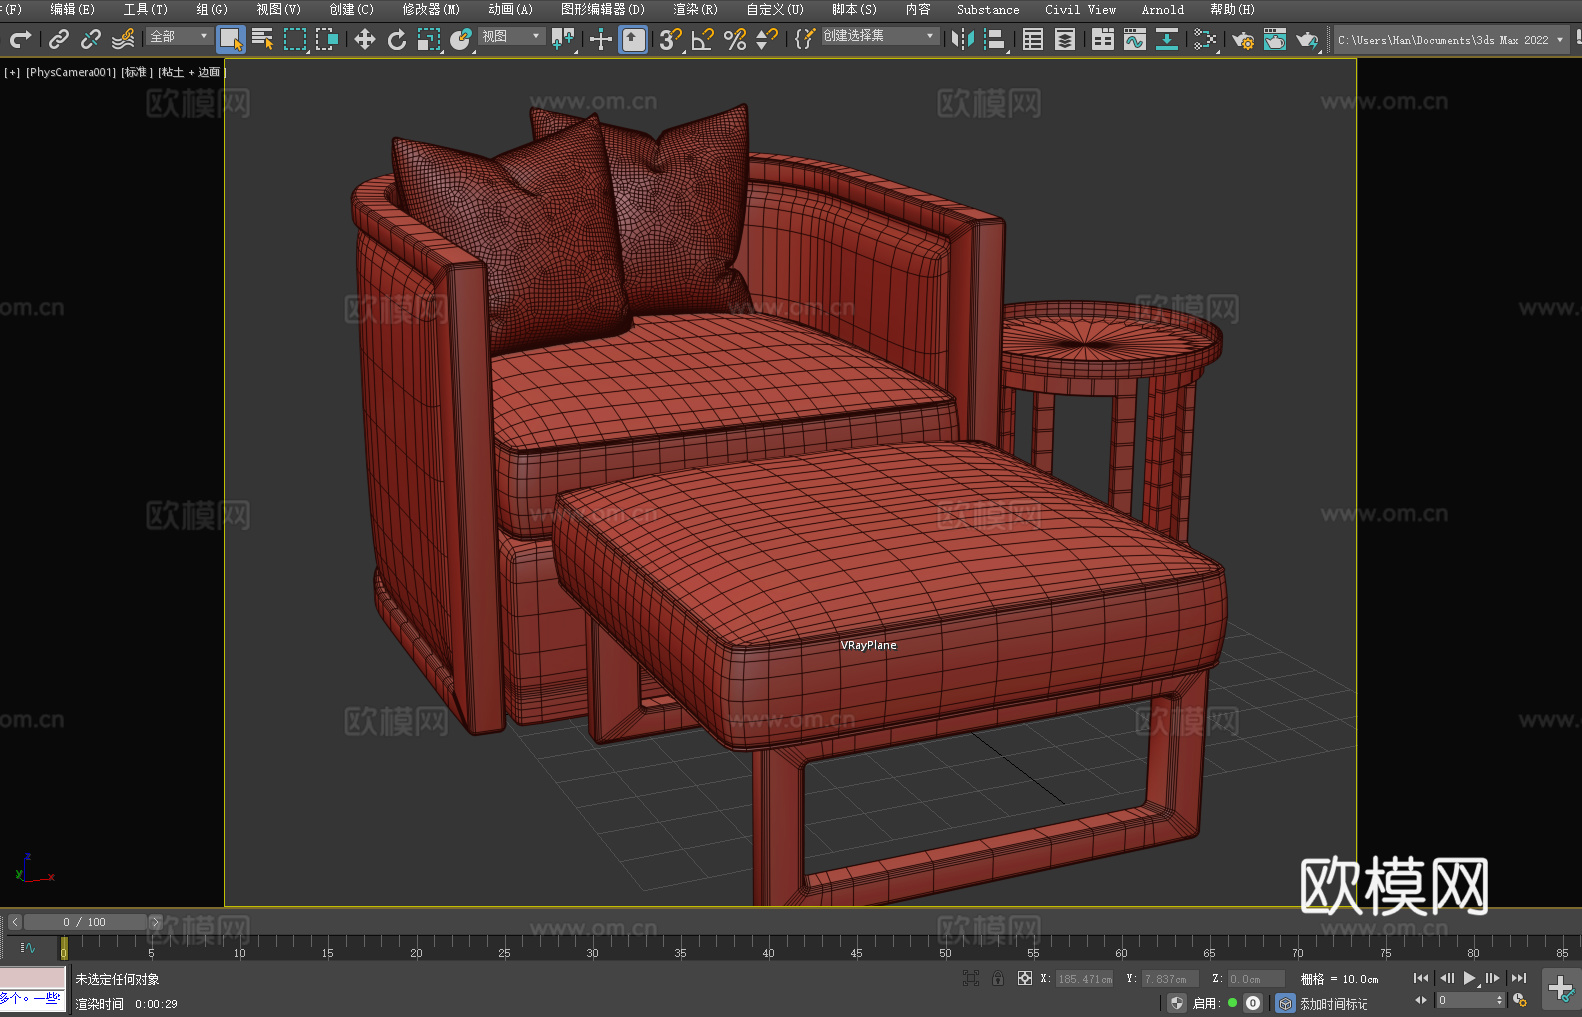Toggle Angle Snap

click(x=703, y=39)
